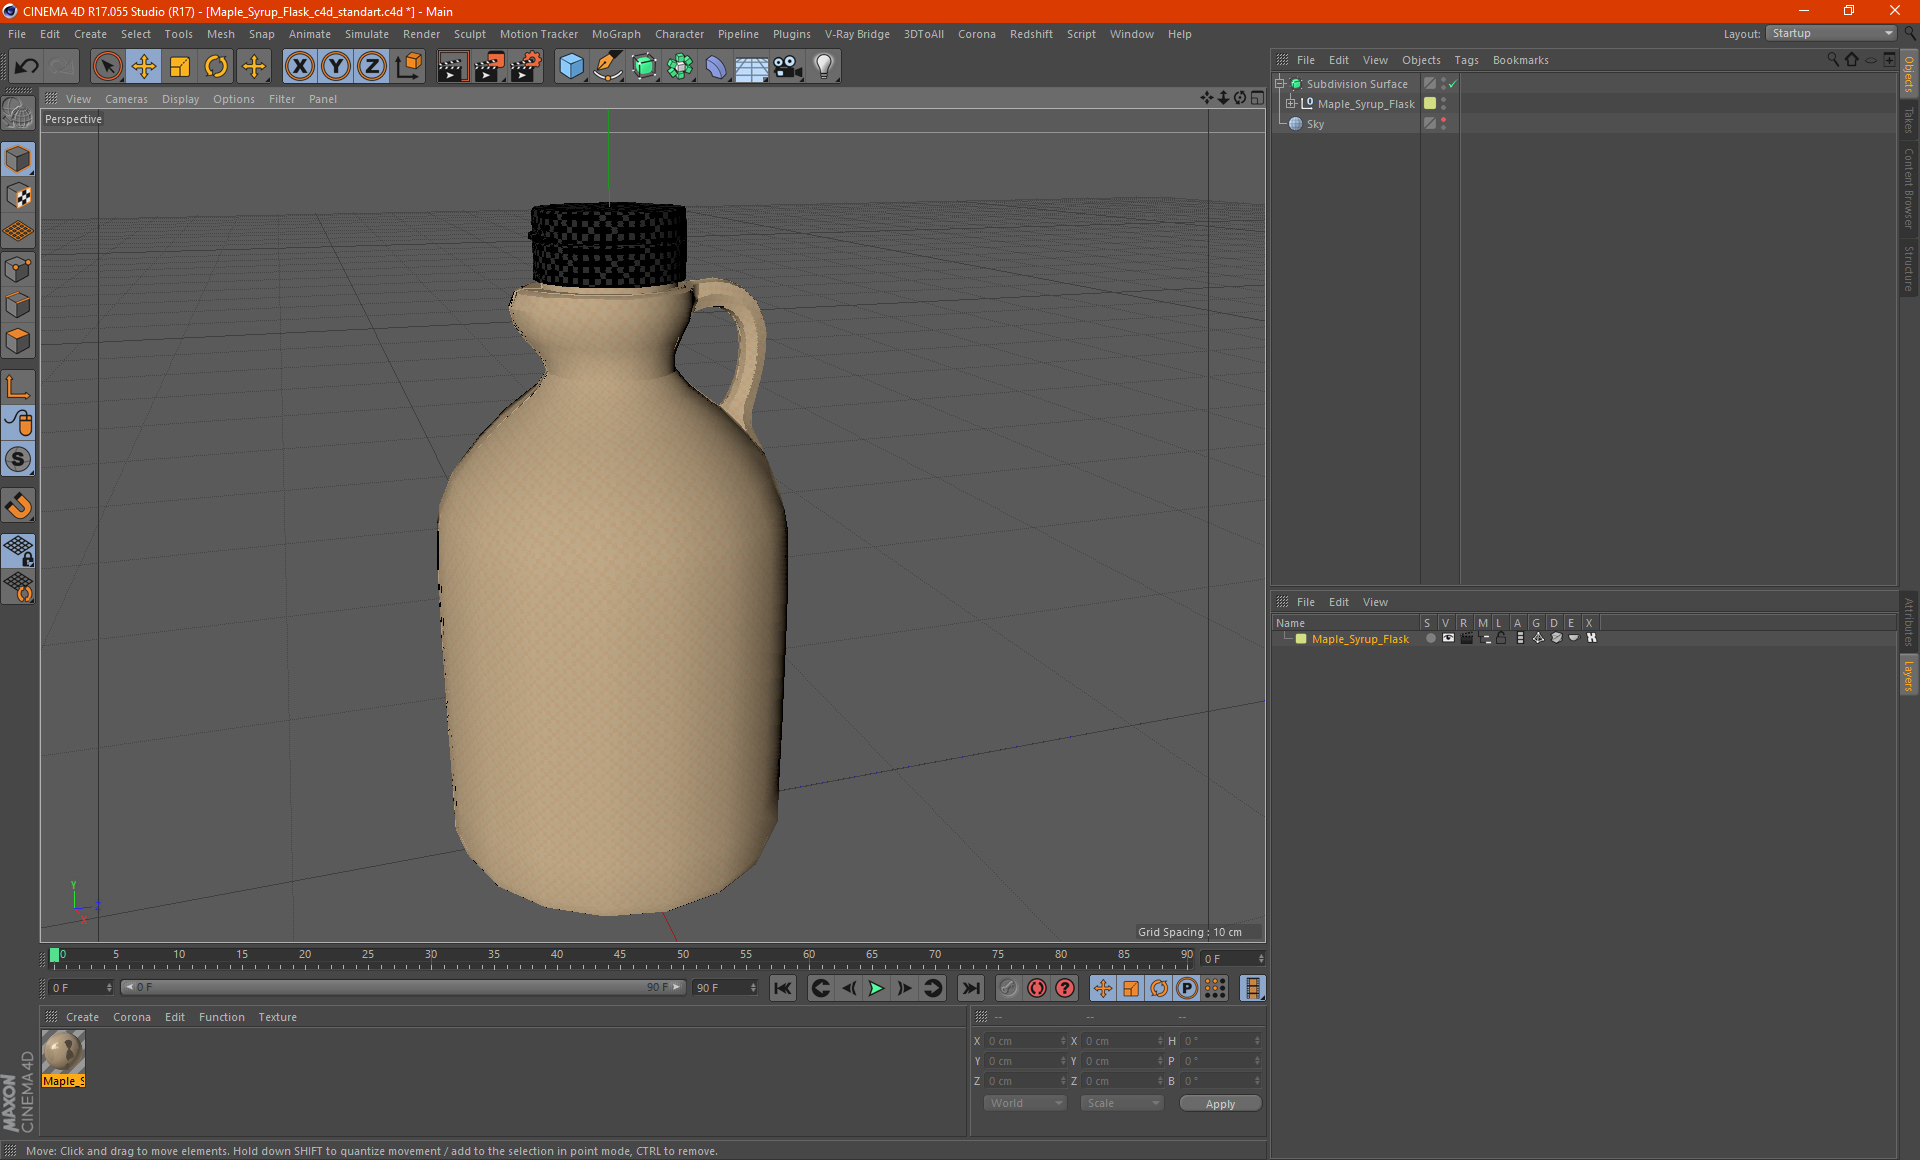The width and height of the screenshot is (1920, 1160).
Task: Toggle Z axis lock
Action: click(x=372, y=67)
